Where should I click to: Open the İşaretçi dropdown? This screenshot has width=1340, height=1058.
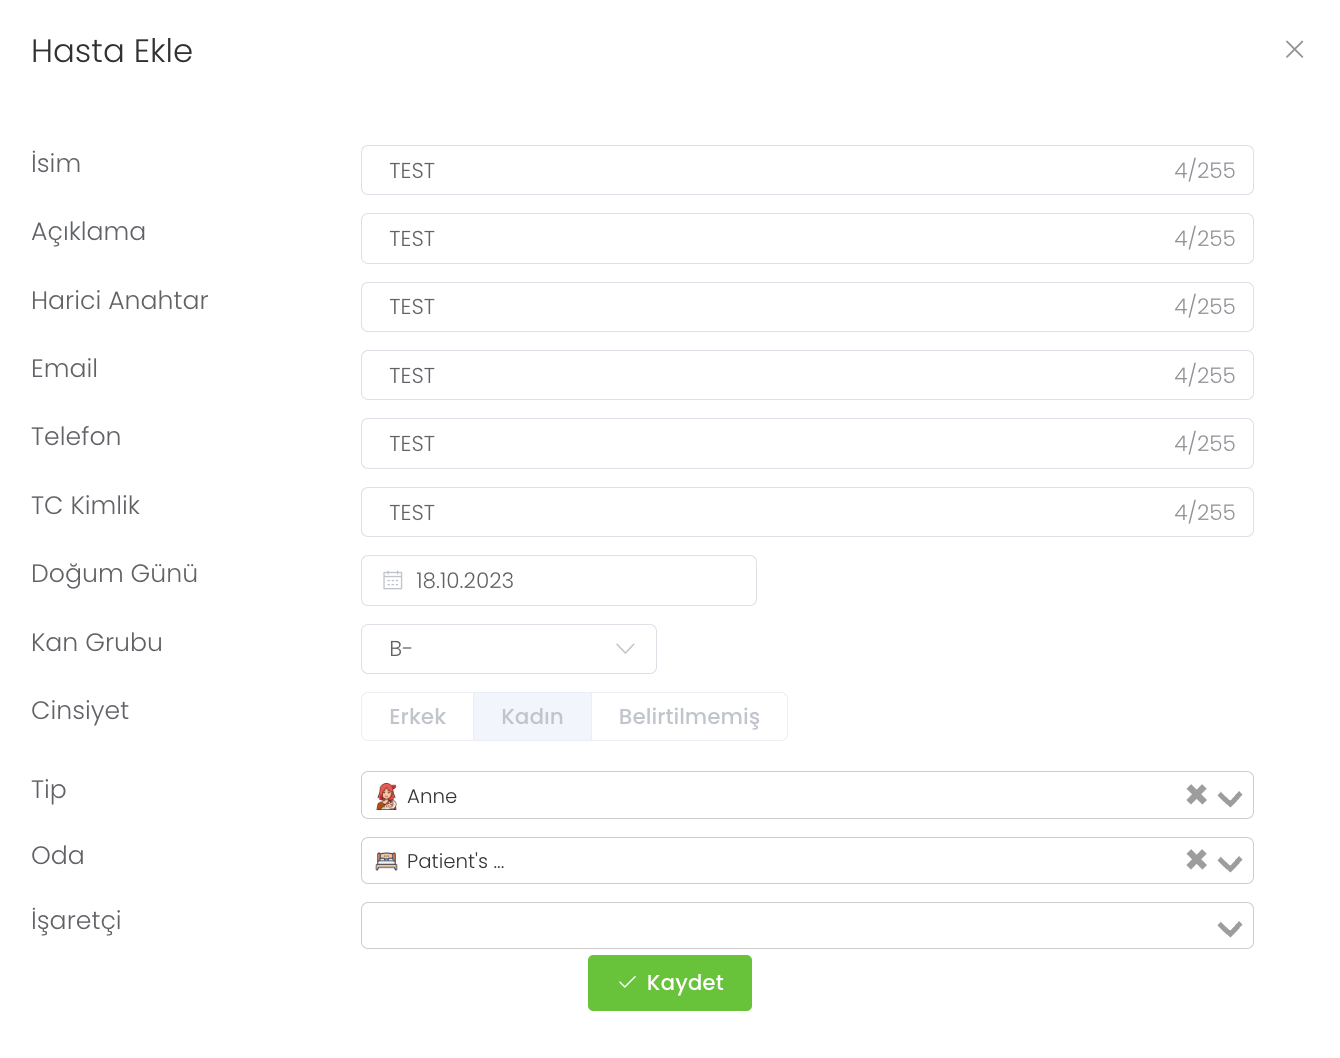1230,928
